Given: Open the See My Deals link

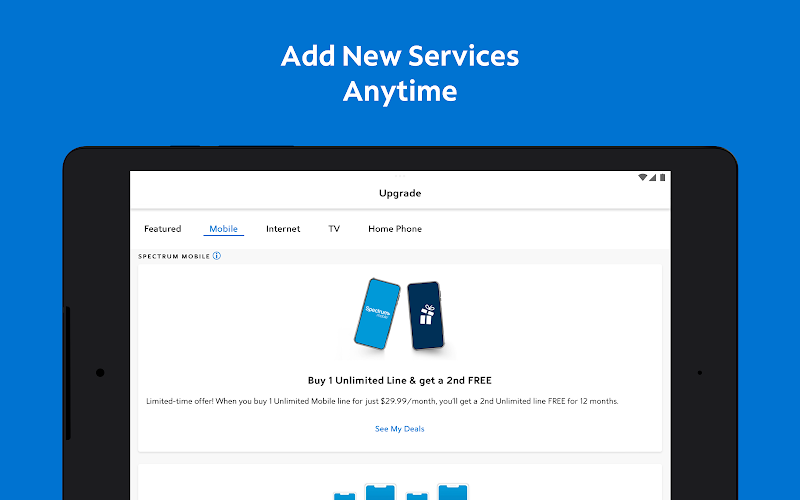Looking at the screenshot, I should click(x=399, y=429).
